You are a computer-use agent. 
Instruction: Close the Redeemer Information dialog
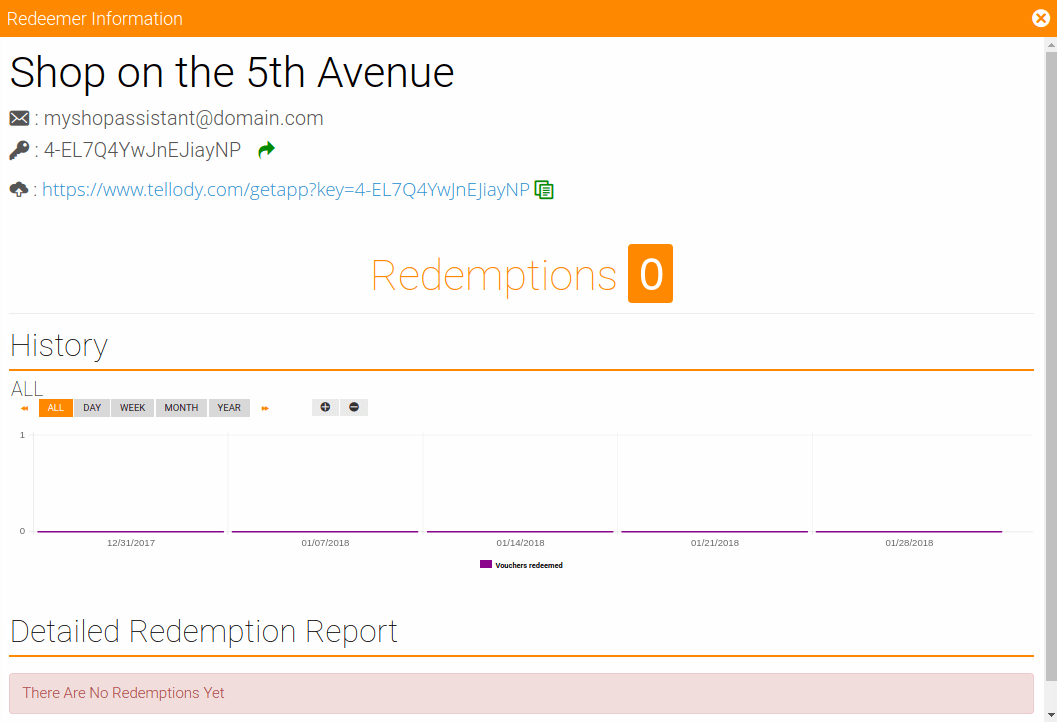tap(1041, 18)
